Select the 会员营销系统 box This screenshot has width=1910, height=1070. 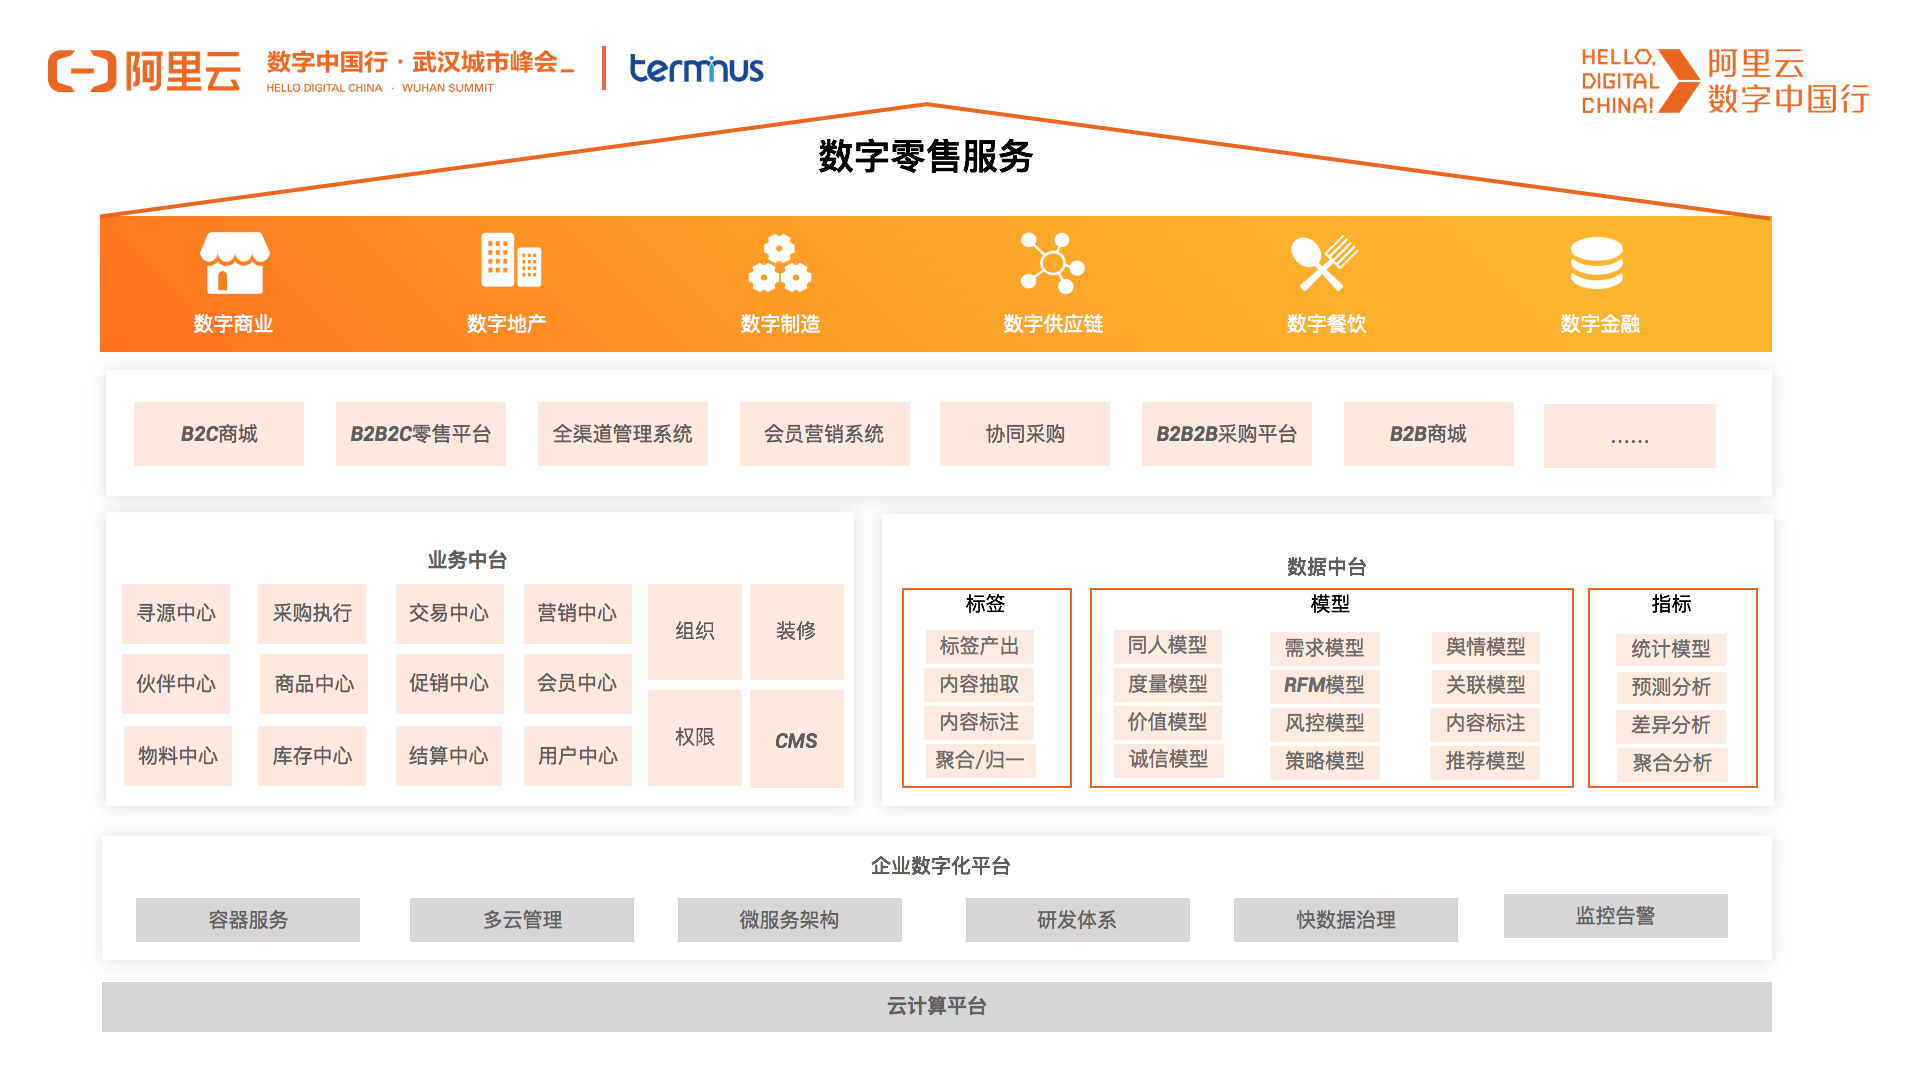[825, 434]
